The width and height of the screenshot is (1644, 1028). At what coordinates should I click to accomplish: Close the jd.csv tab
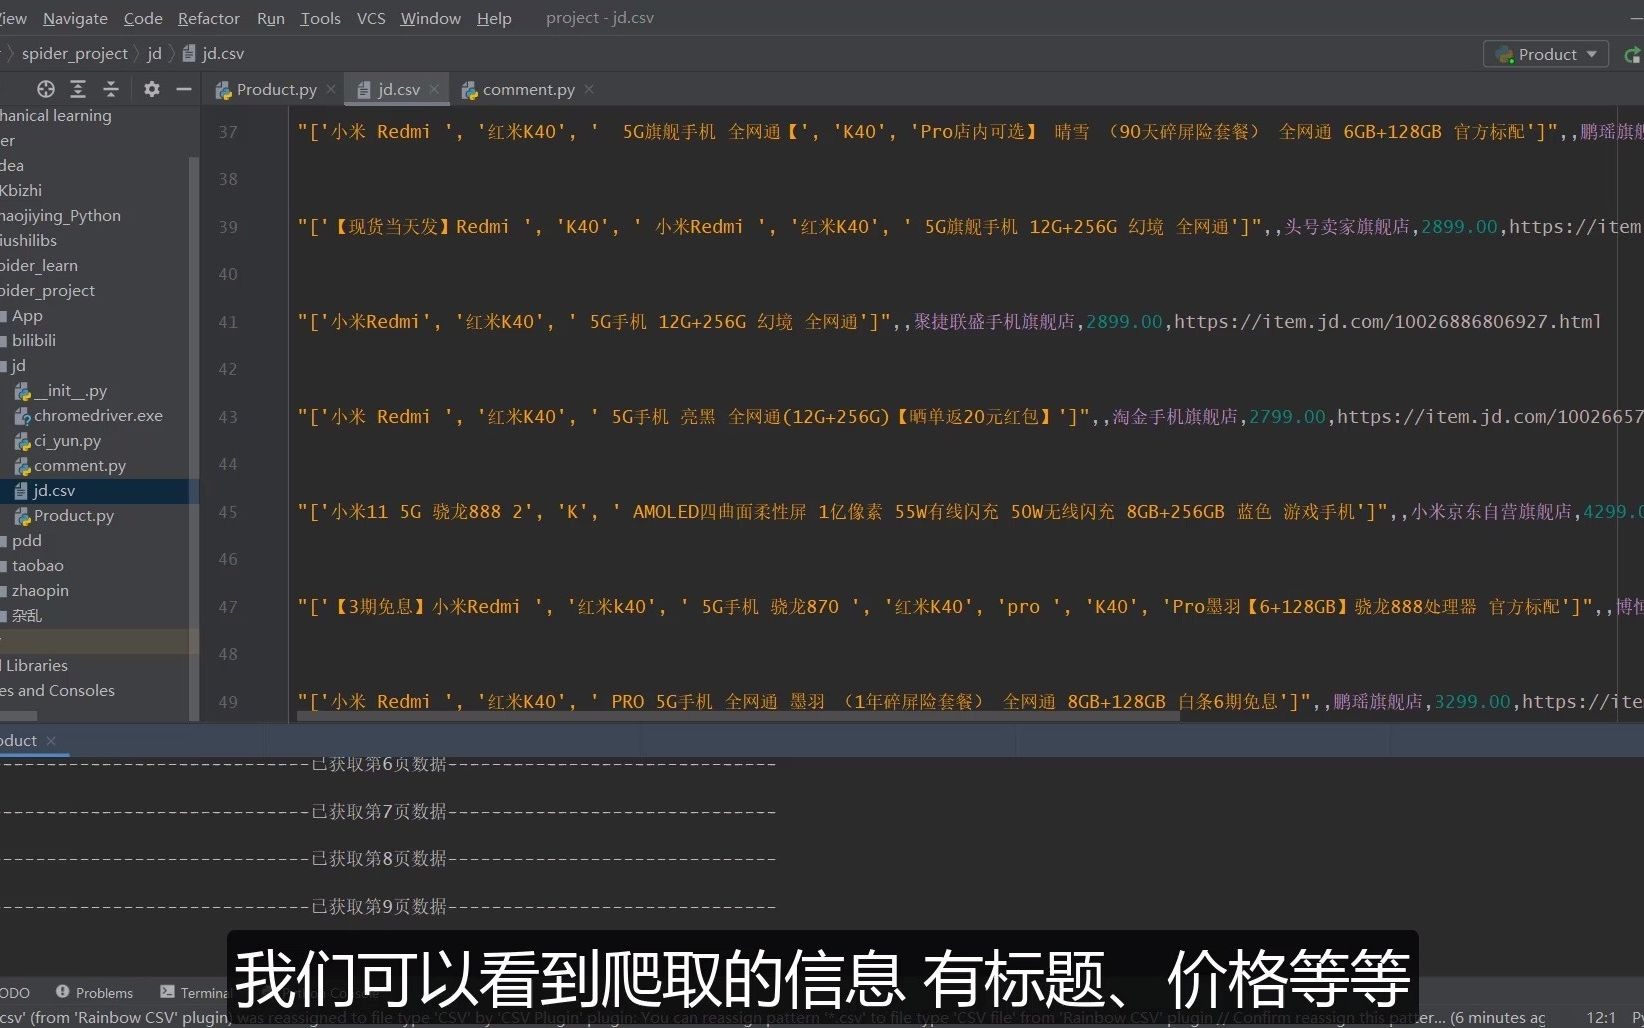pos(434,89)
